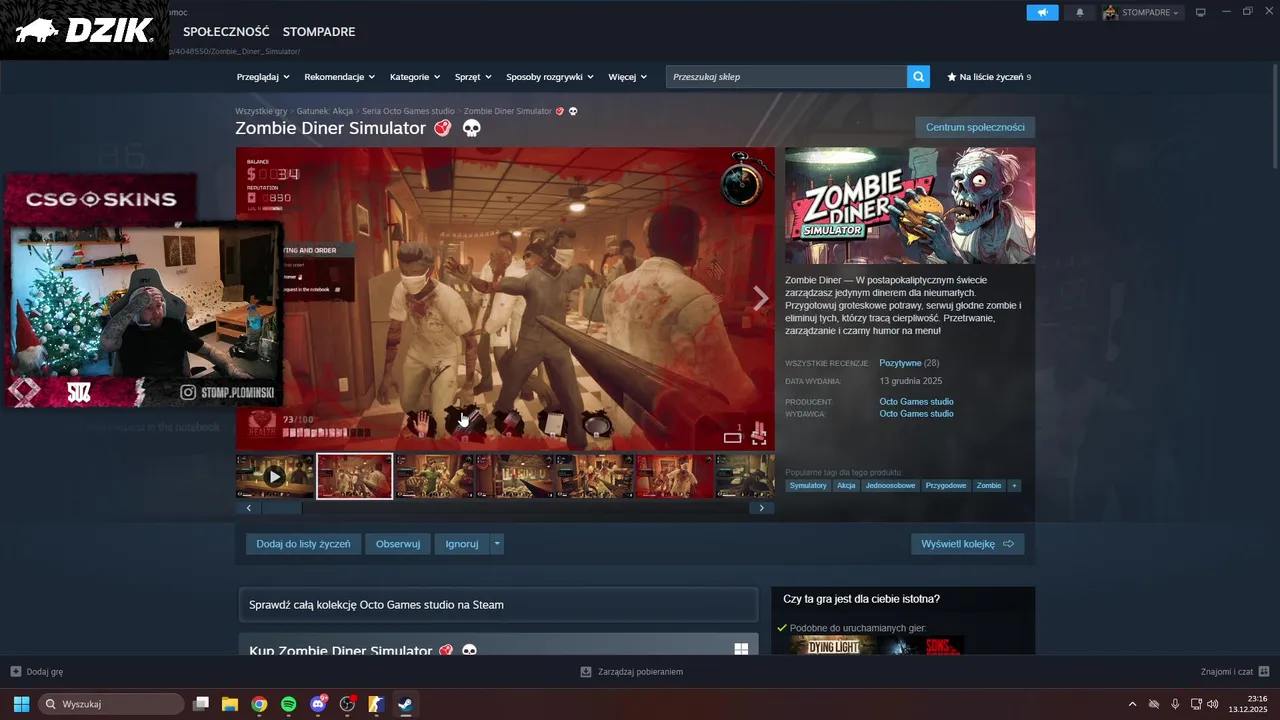The image size is (1280, 720).
Task: Click the Wyszukaj taskbar search box
Action: 111,704
